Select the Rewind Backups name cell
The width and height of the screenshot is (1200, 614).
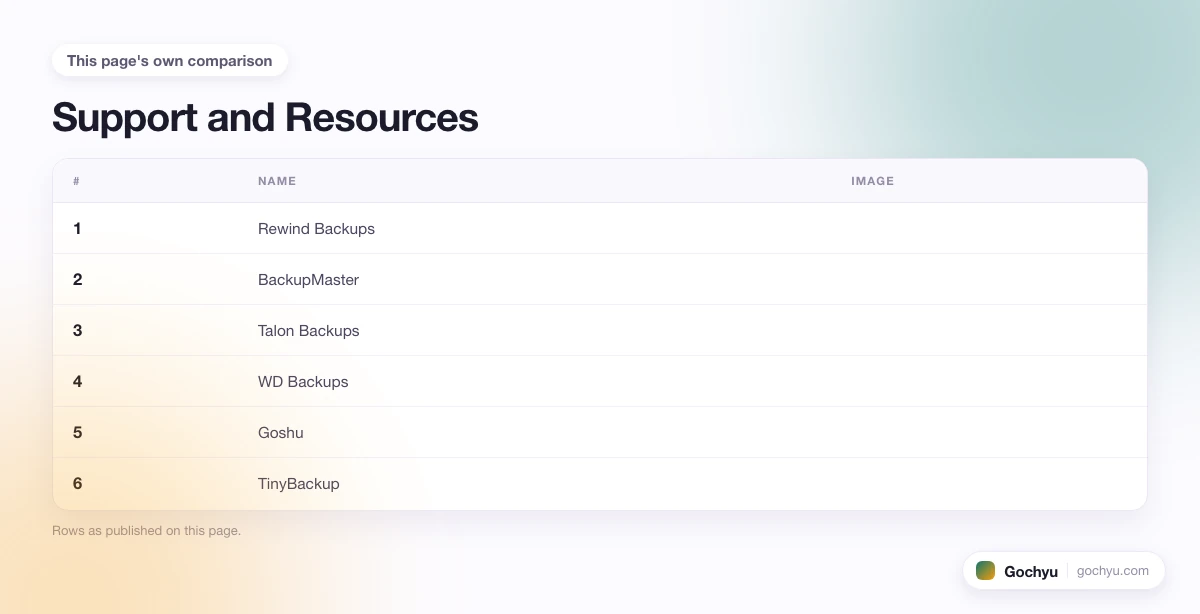click(x=316, y=229)
